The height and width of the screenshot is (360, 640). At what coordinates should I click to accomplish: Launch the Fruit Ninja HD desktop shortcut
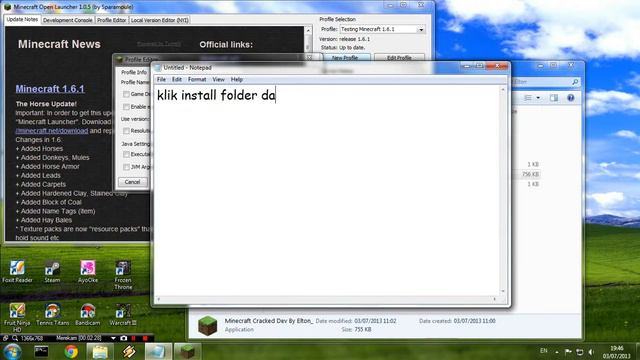pyautogui.click(x=17, y=318)
